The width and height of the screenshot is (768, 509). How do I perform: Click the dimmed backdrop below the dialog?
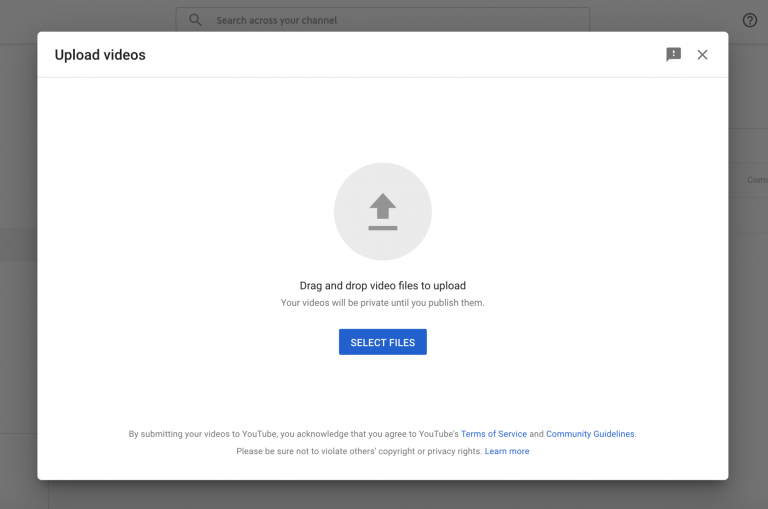coord(383,495)
